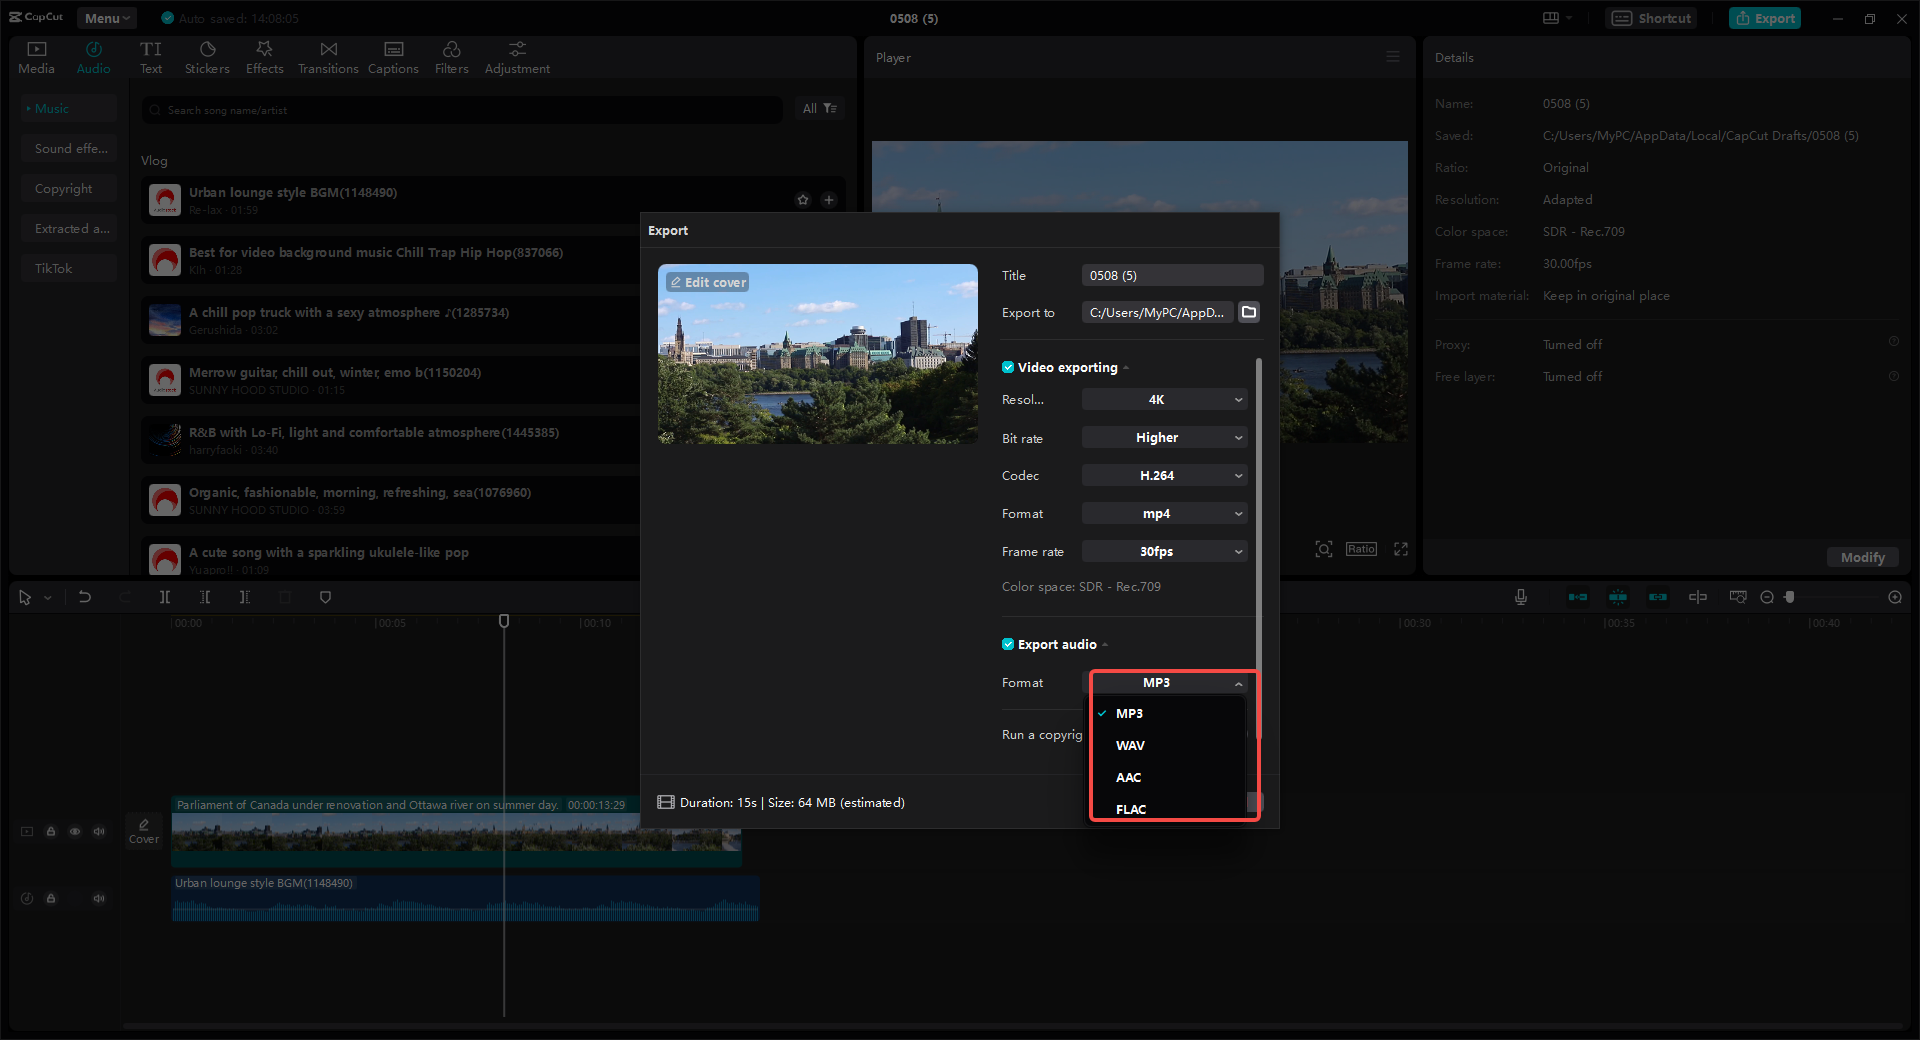Viewport: 1920px width, 1040px height.
Task: Click Edit cover in the Export dialog
Action: 707,282
